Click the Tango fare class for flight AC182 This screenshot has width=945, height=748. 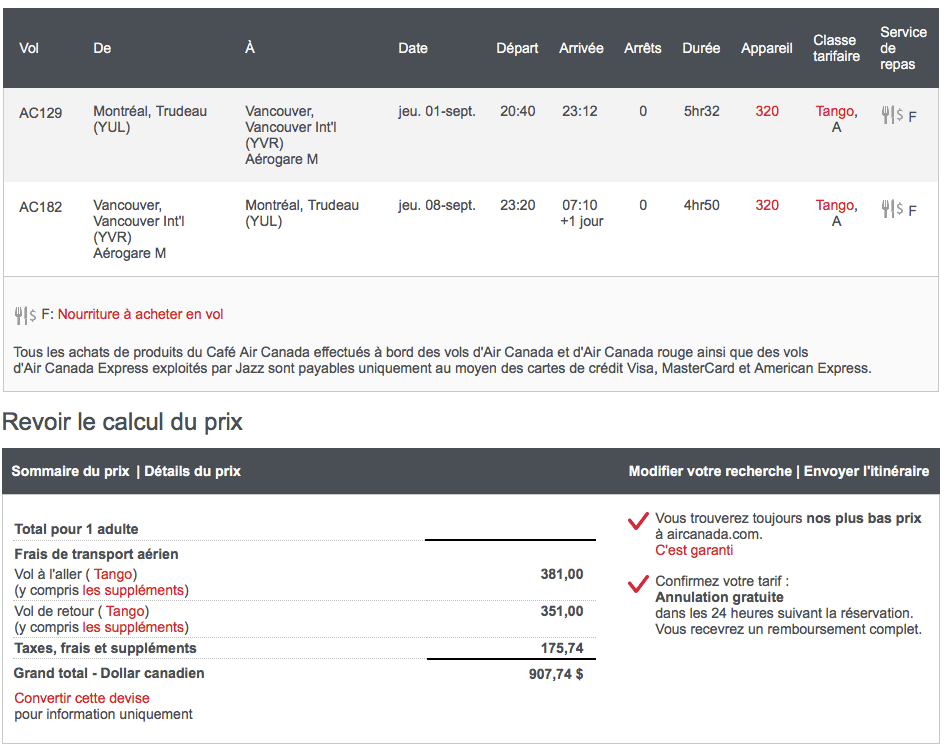tap(834, 205)
